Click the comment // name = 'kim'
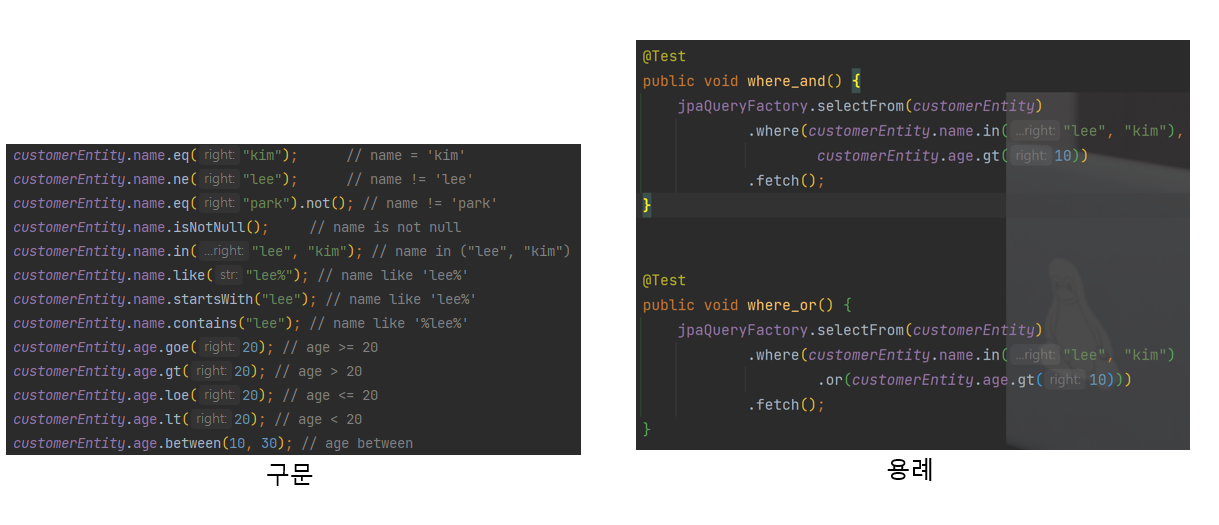The height and width of the screenshot is (525, 1219). [x=405, y=155]
